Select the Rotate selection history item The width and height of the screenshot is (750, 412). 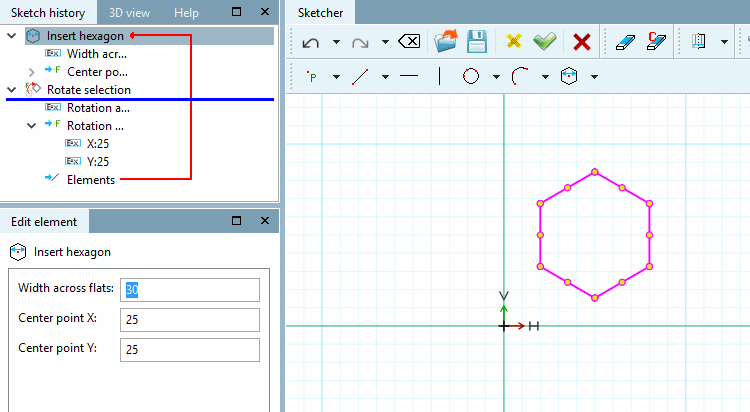[x=88, y=89]
